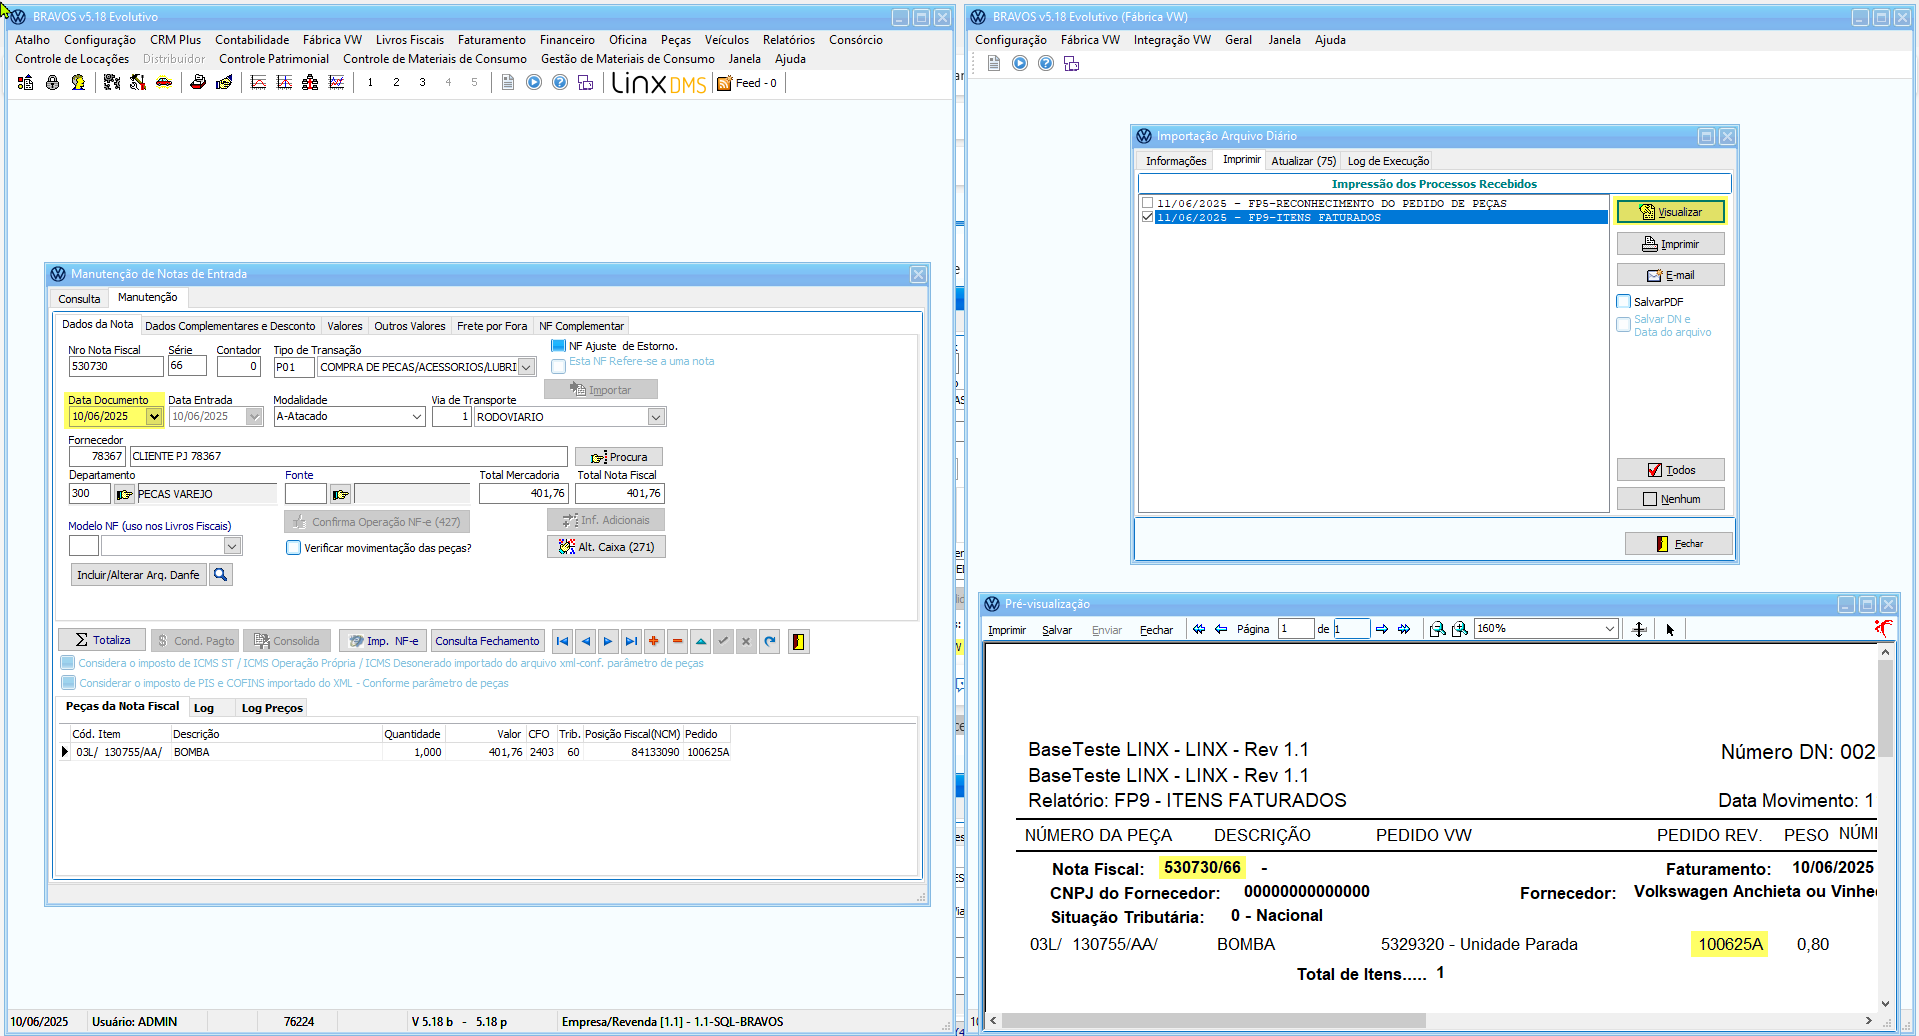Click the Visualizar button
Screen dimensions: 1919x1036
(x=1670, y=212)
